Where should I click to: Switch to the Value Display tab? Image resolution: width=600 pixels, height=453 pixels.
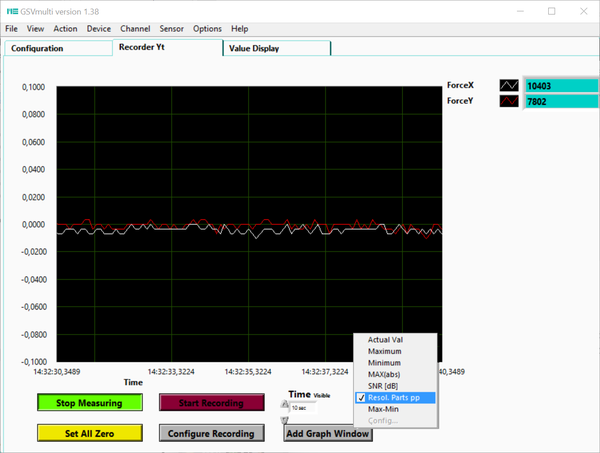(x=254, y=48)
